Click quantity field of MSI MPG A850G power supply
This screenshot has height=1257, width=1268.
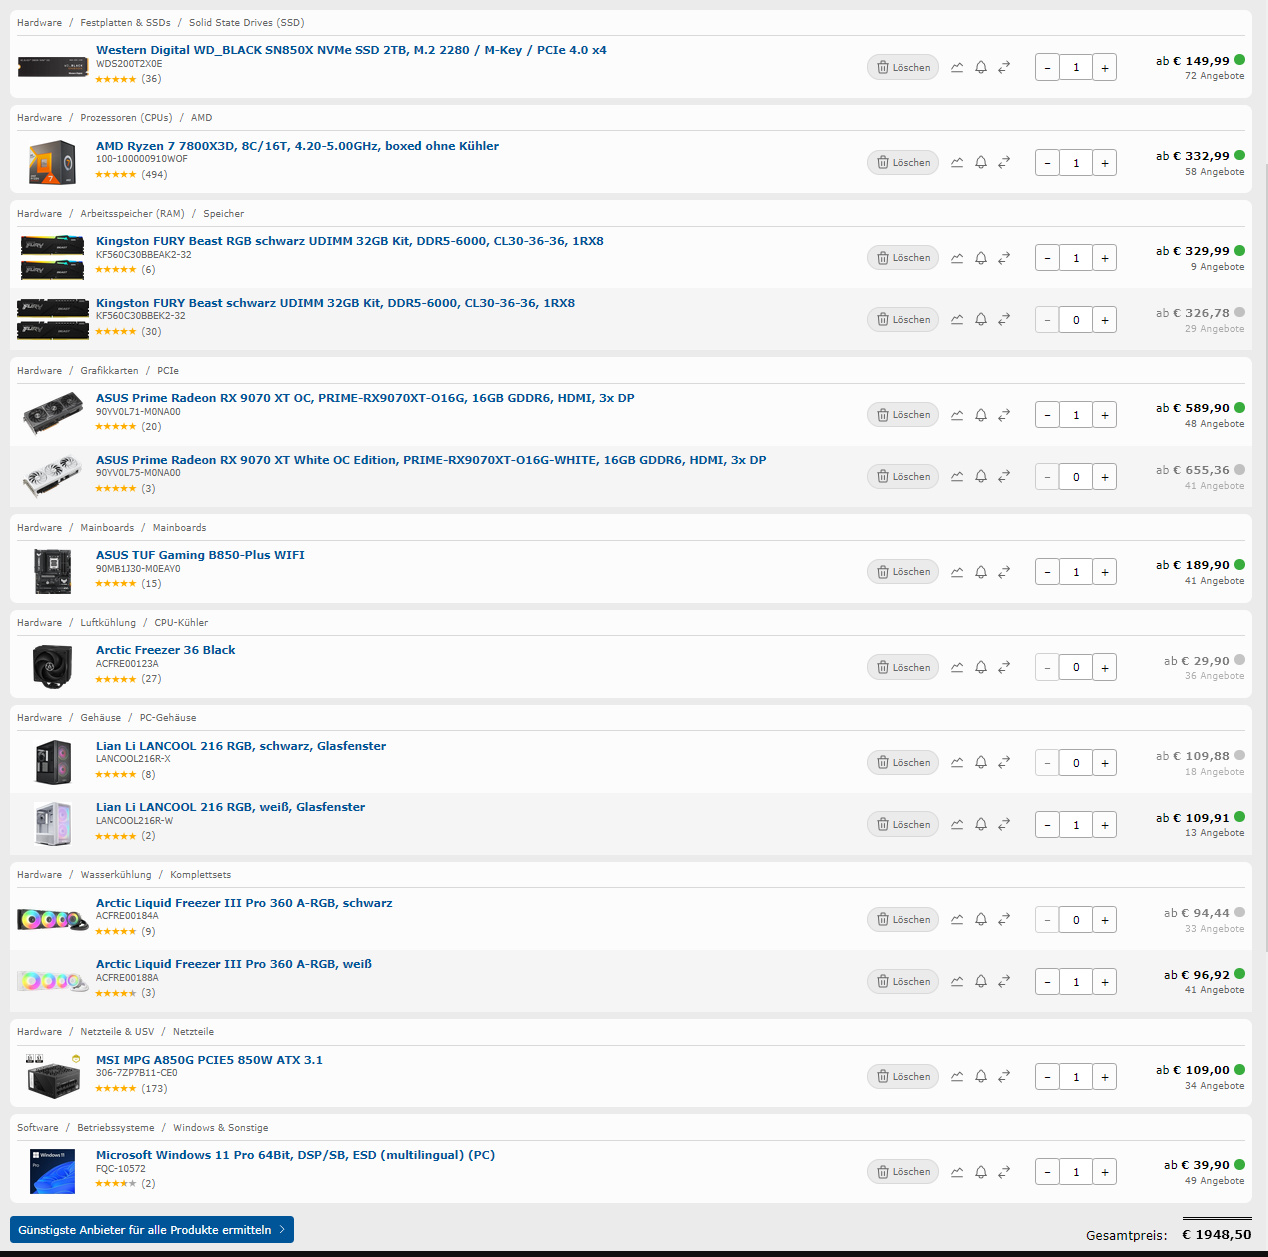[x=1076, y=1077]
